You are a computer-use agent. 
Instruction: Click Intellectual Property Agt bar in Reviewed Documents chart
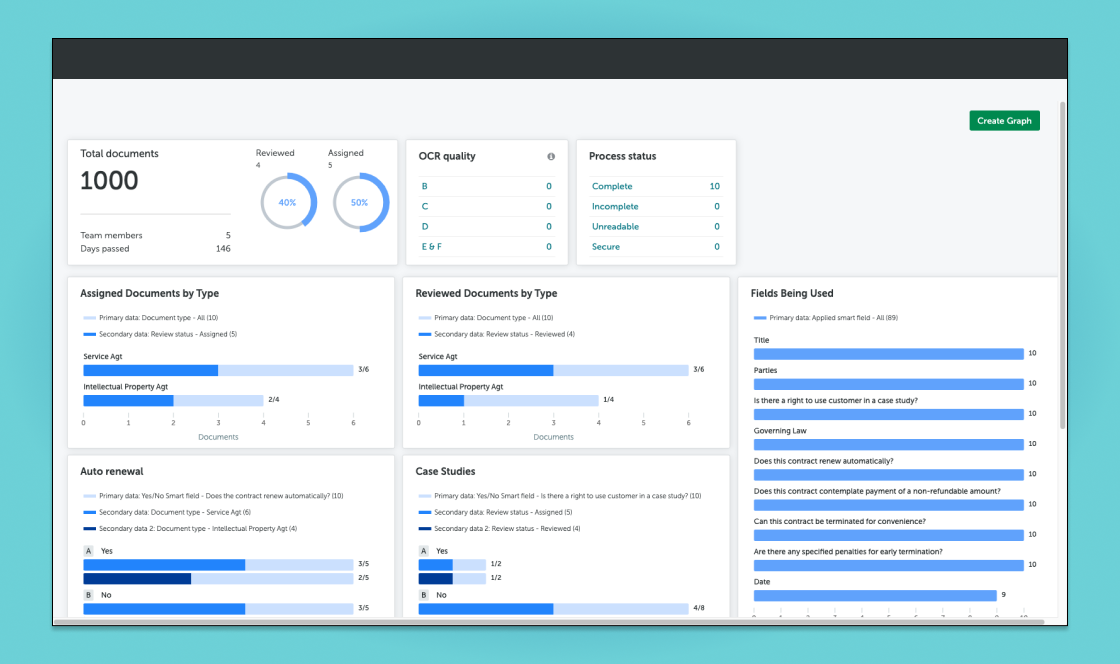pyautogui.click(x=440, y=400)
